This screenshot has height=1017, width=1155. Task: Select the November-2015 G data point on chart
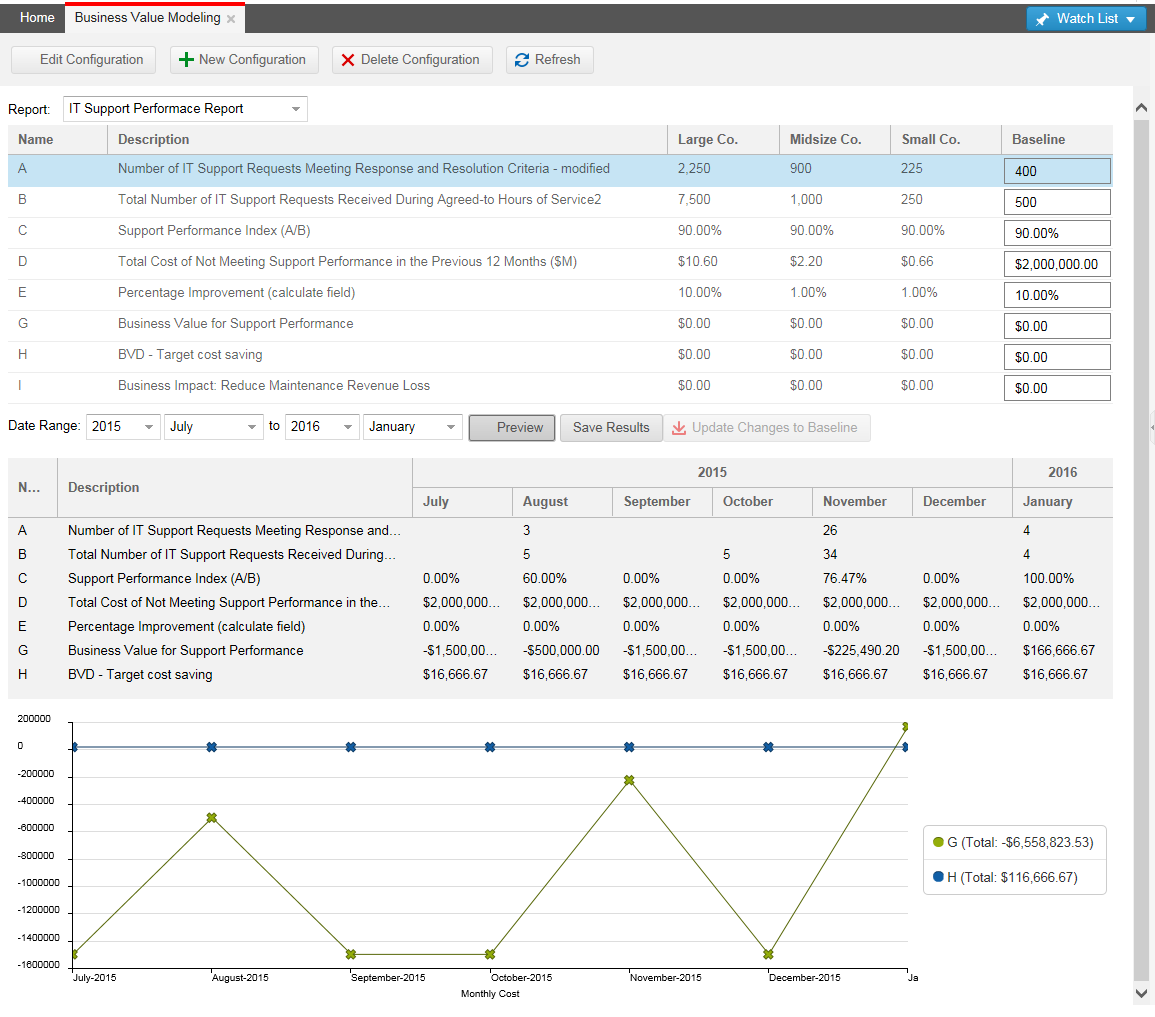point(629,780)
